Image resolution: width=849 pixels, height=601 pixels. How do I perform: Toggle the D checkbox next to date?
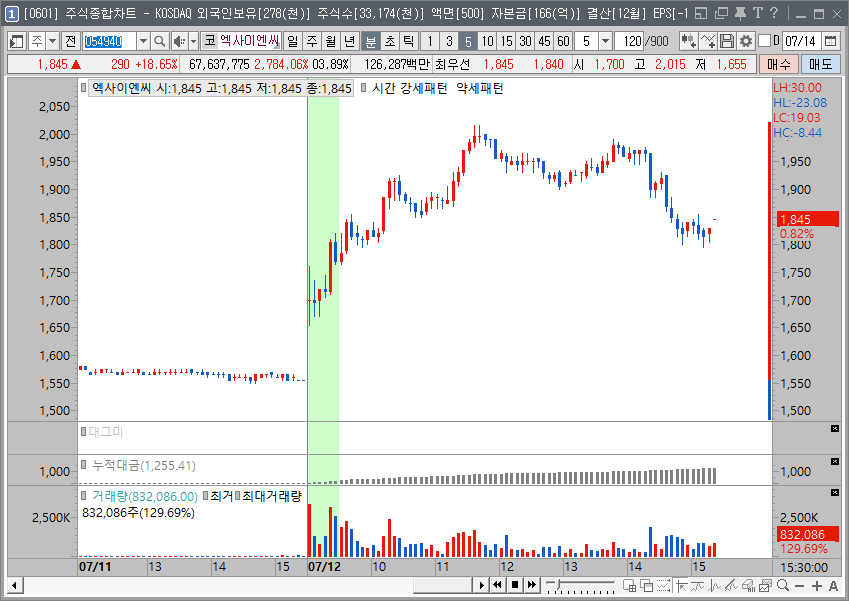pyautogui.click(x=764, y=41)
